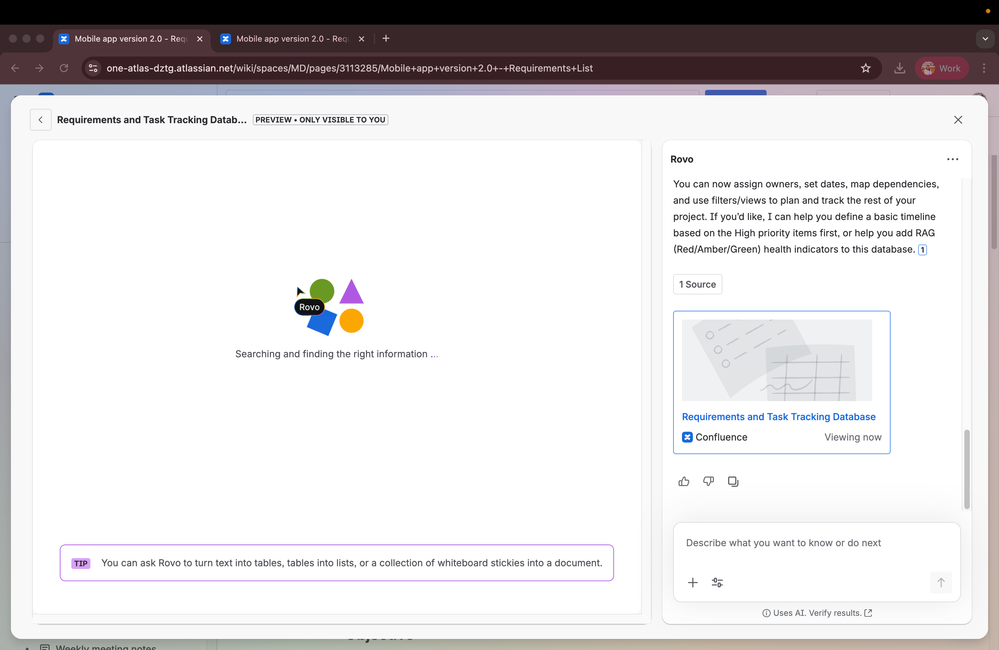Open site permissions icon in address bar
This screenshot has height=650, width=999.
92,68
